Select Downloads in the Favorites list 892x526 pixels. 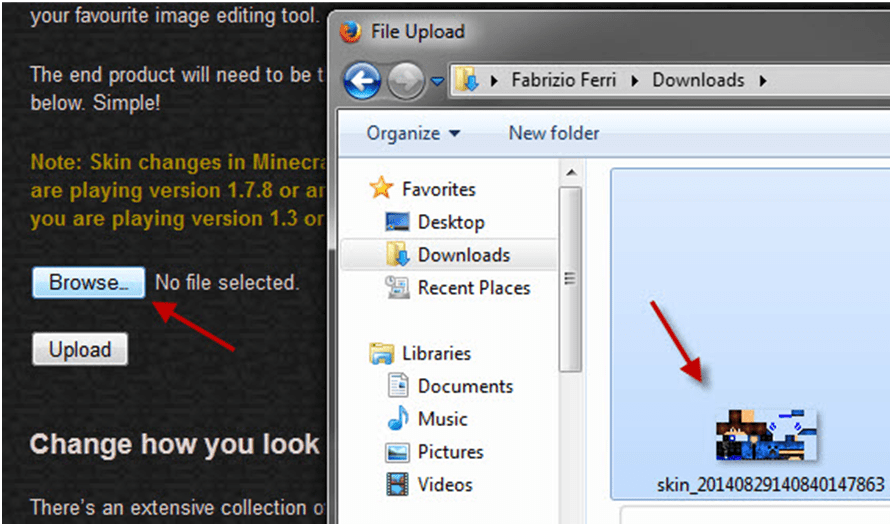click(464, 255)
